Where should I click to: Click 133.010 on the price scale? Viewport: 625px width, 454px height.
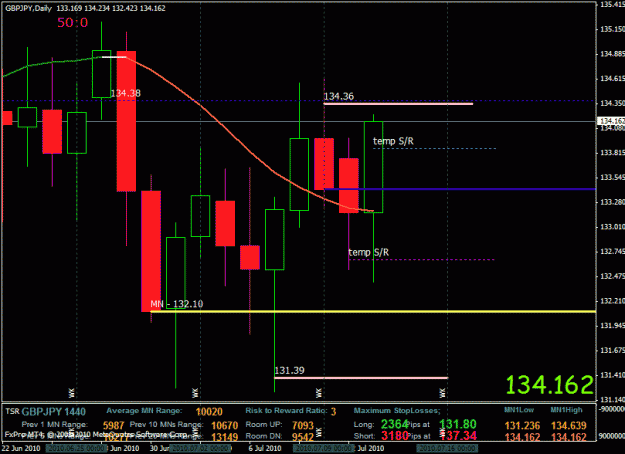[x=612, y=227]
